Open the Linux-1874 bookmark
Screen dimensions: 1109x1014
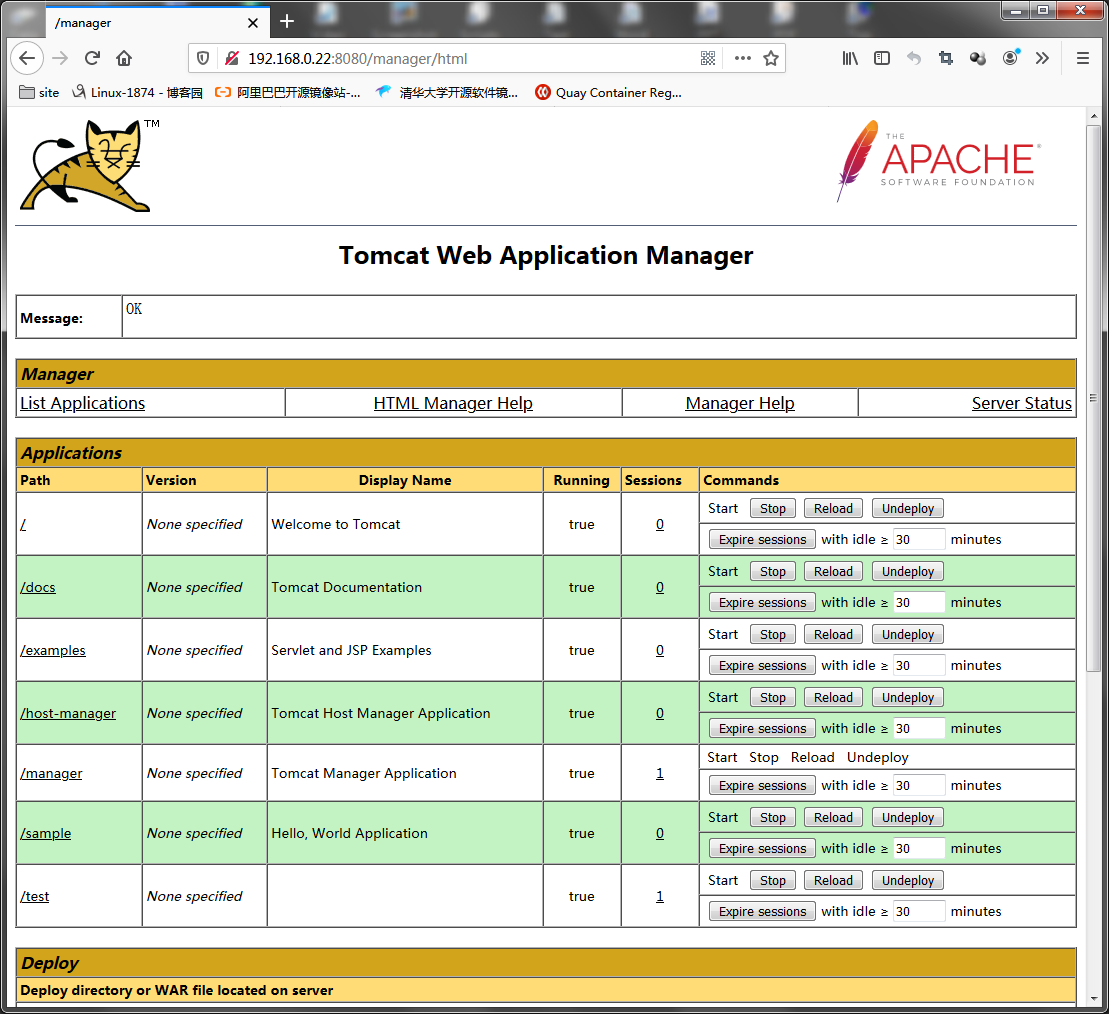coord(137,93)
